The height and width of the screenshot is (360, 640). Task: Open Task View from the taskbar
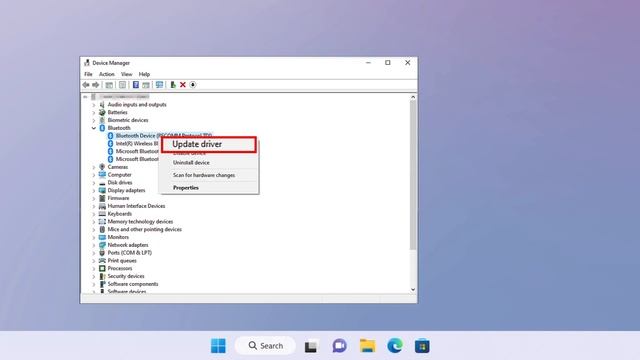point(311,346)
